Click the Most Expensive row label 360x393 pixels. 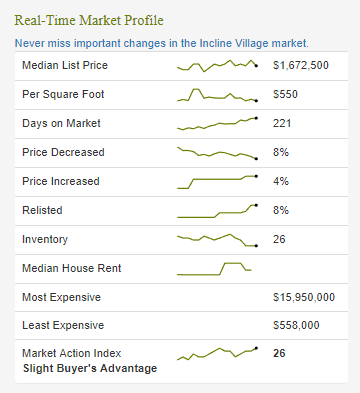[x=61, y=297]
